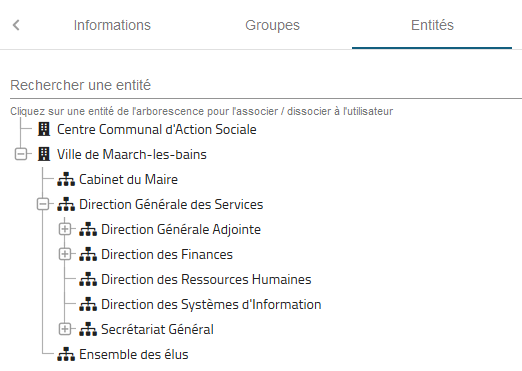Click the back chevron arrow icon
The image size is (522, 371).
tap(16, 25)
